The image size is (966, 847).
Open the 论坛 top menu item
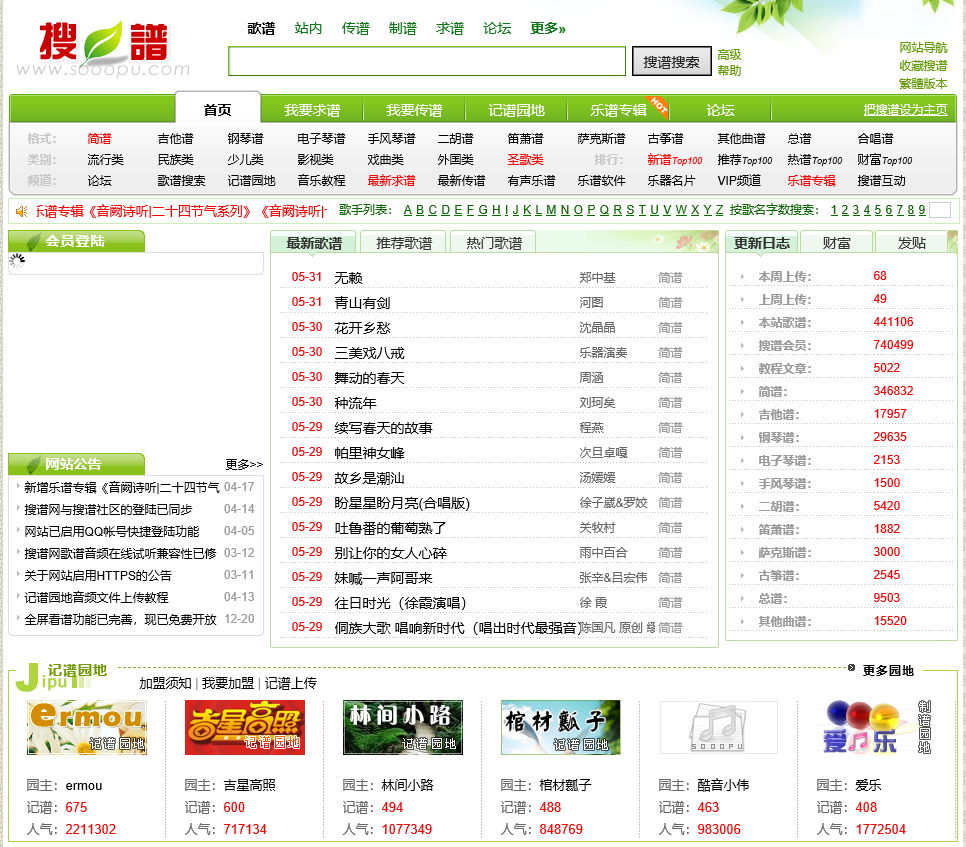497,29
